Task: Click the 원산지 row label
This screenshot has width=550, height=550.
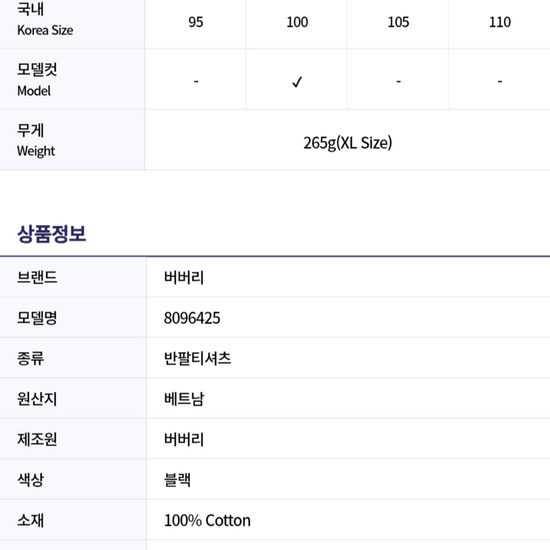Action: click(37, 399)
